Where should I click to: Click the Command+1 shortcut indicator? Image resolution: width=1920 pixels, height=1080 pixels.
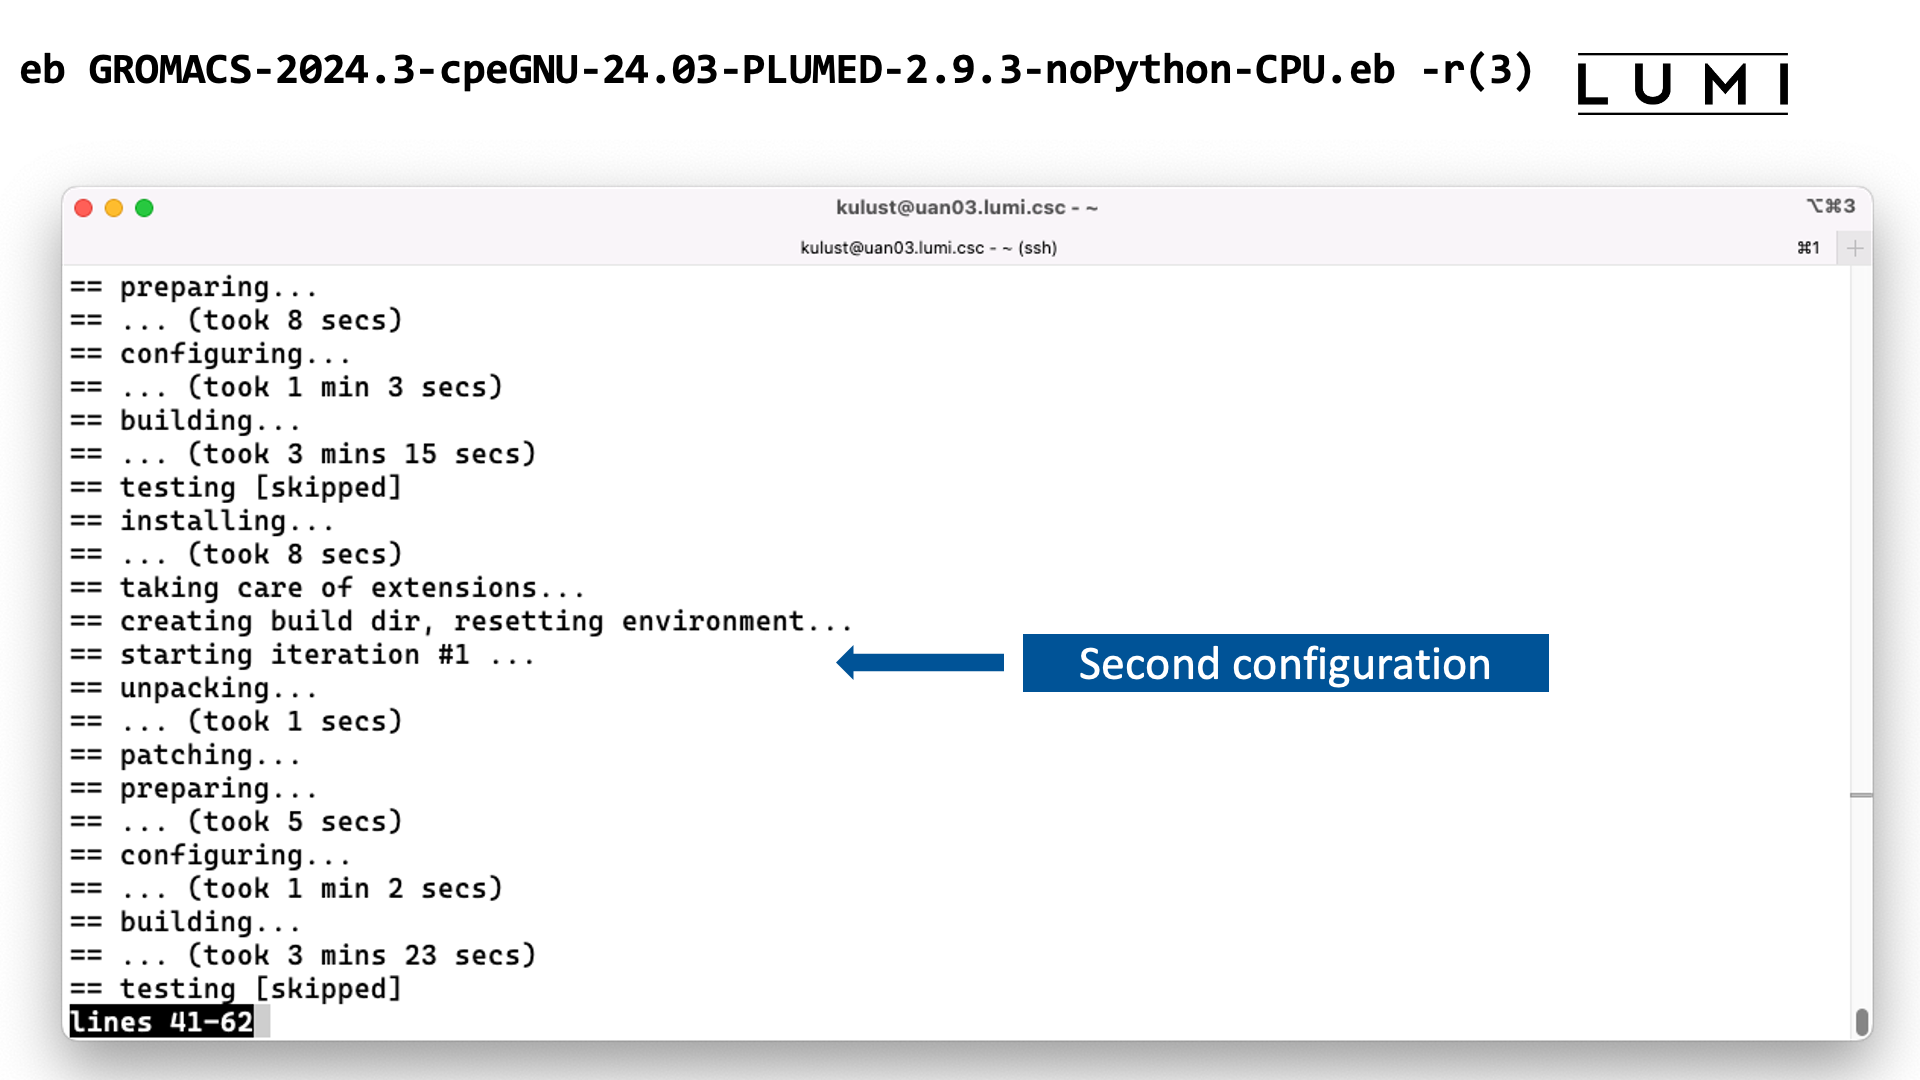pyautogui.click(x=1808, y=247)
